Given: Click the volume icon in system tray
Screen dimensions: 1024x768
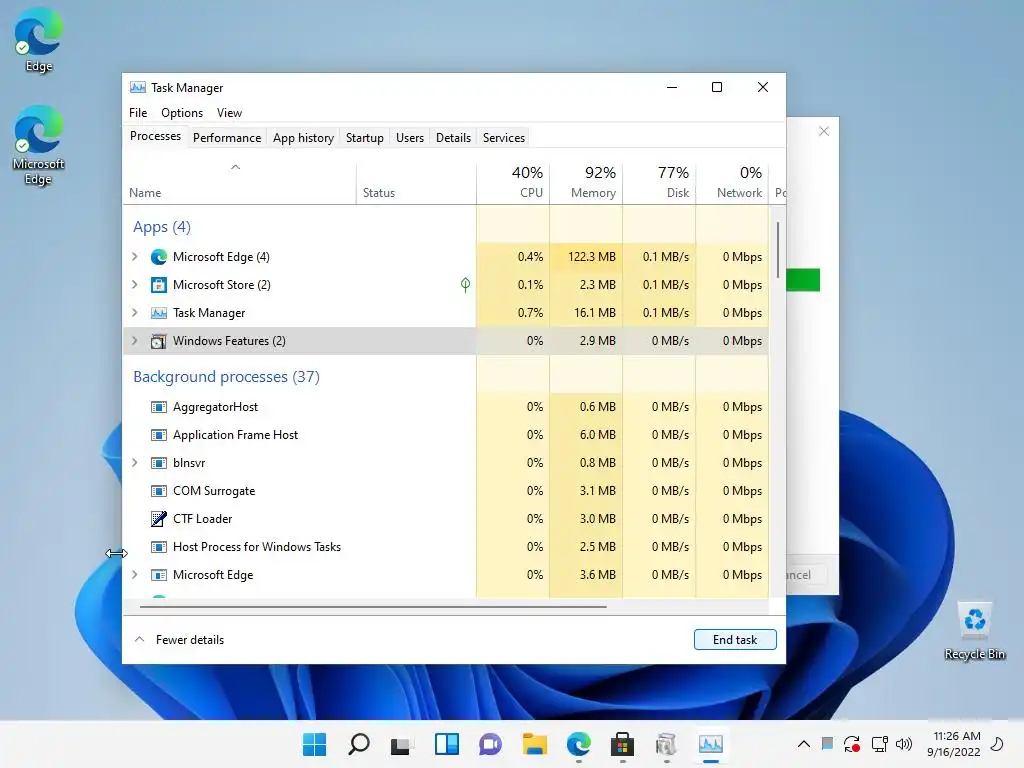Looking at the screenshot, I should (x=904, y=744).
